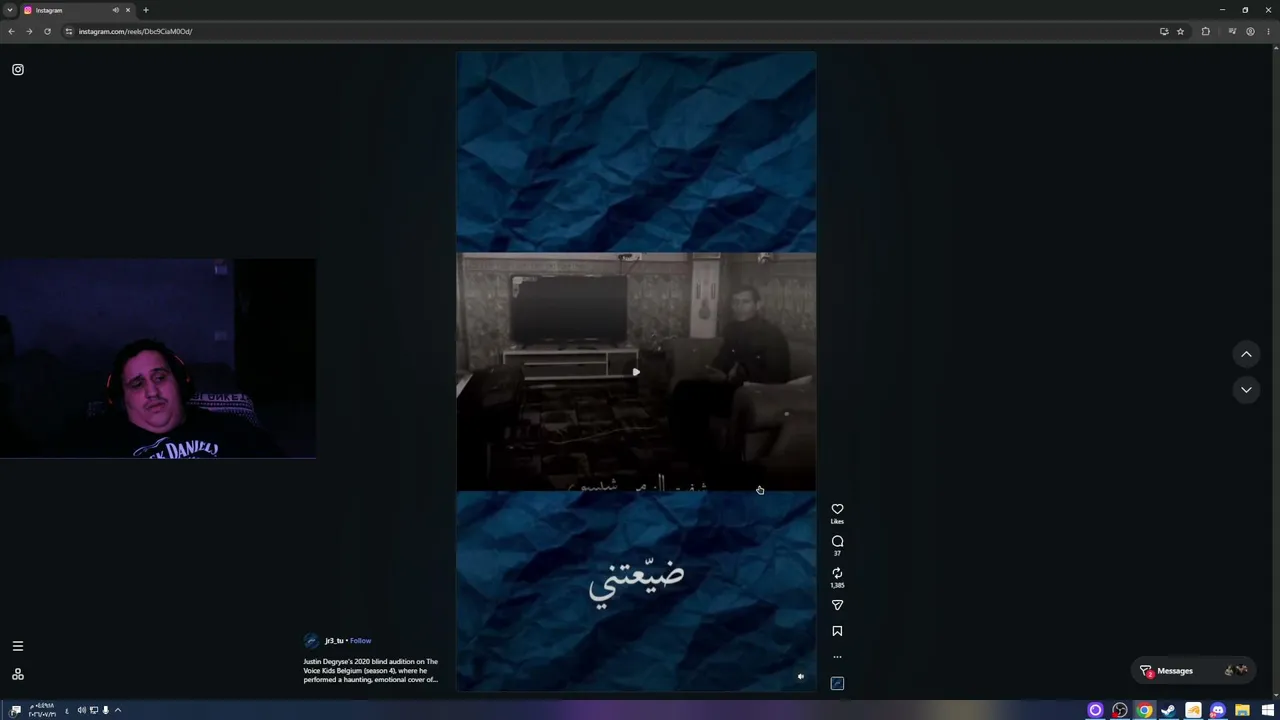Bookmark this page with star icon
1280x720 pixels.
(1180, 31)
